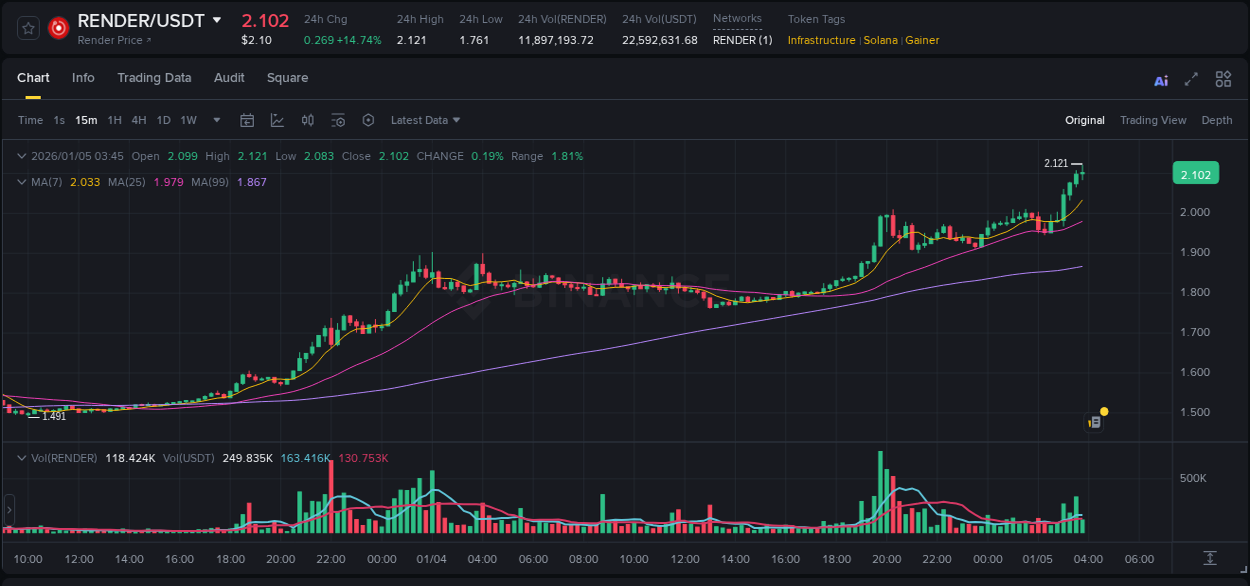Click the current price label 2.102

(1195, 173)
